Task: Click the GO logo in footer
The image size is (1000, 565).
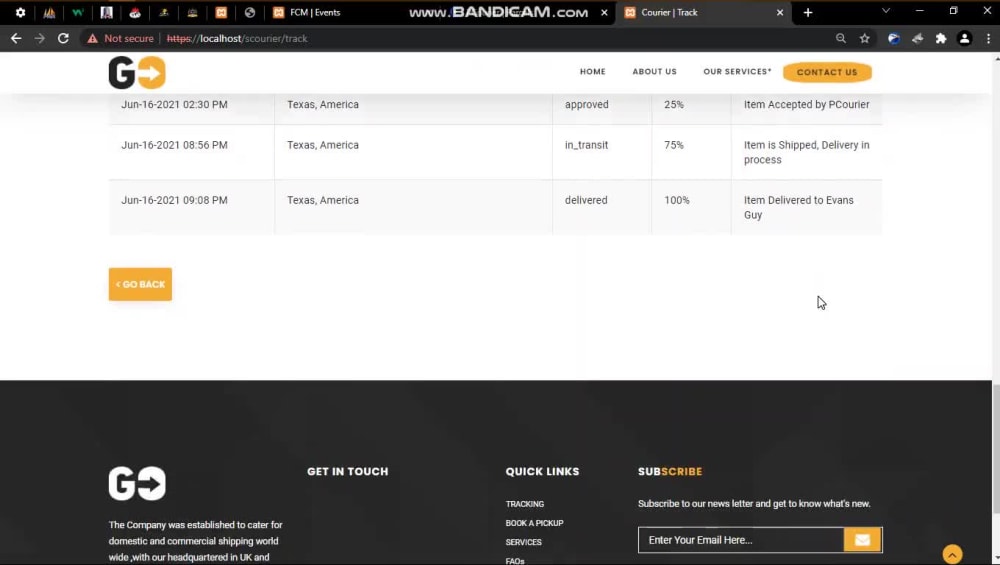Action: [137, 483]
